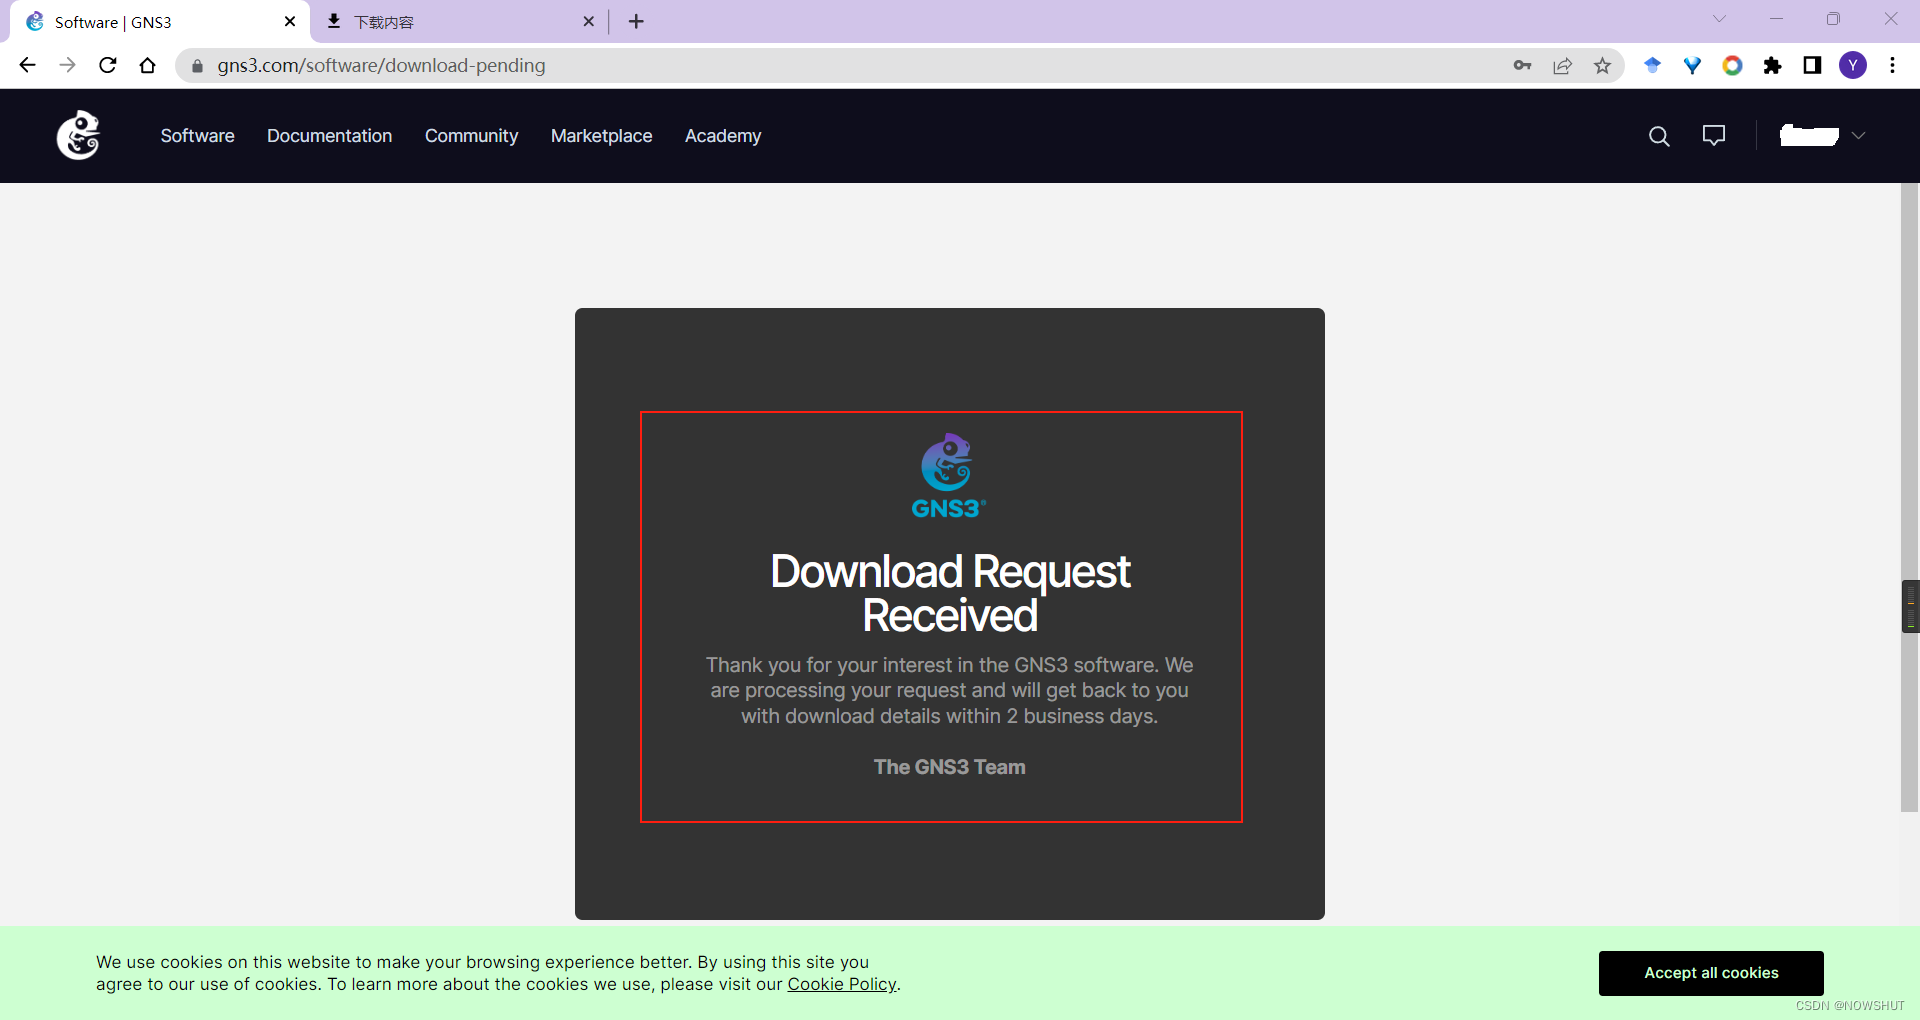
Task: Open the Academy menu item
Action: click(x=723, y=136)
